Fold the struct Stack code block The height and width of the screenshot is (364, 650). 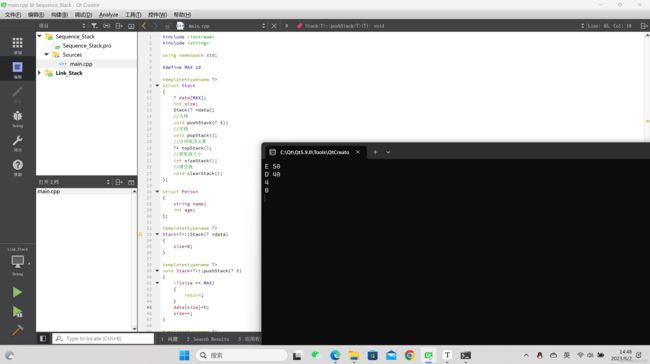[157, 85]
